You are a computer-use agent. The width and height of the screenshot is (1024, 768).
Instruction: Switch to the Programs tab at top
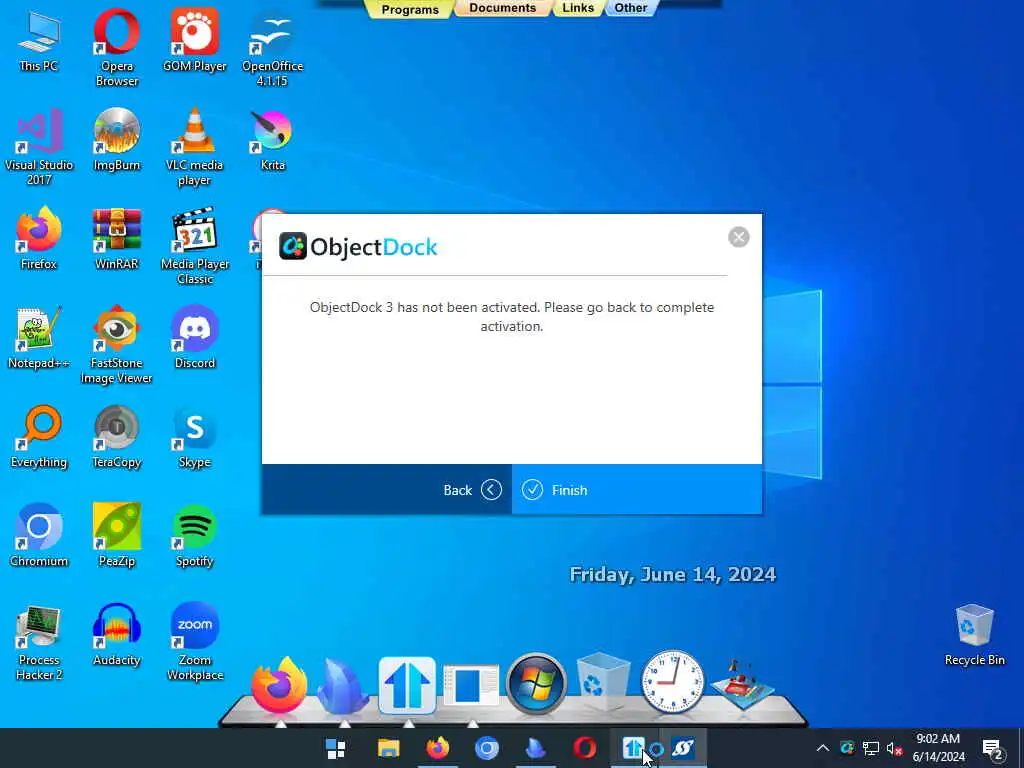pyautogui.click(x=409, y=9)
